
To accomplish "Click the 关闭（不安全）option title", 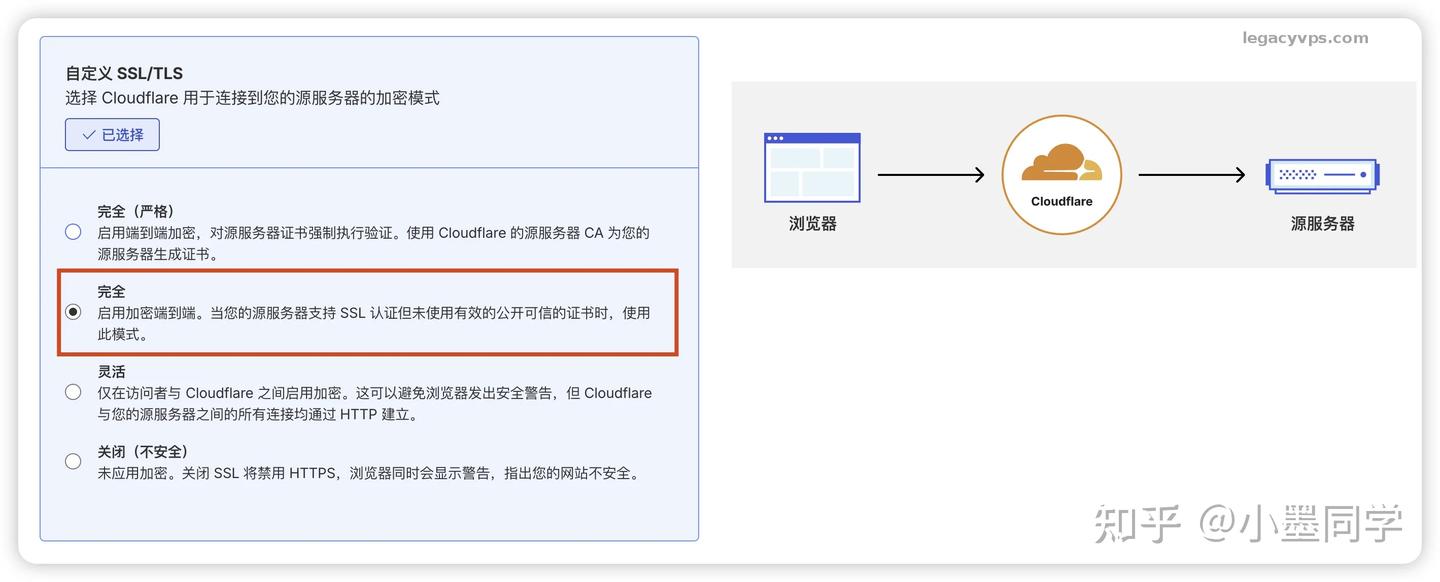I will point(143,451).
